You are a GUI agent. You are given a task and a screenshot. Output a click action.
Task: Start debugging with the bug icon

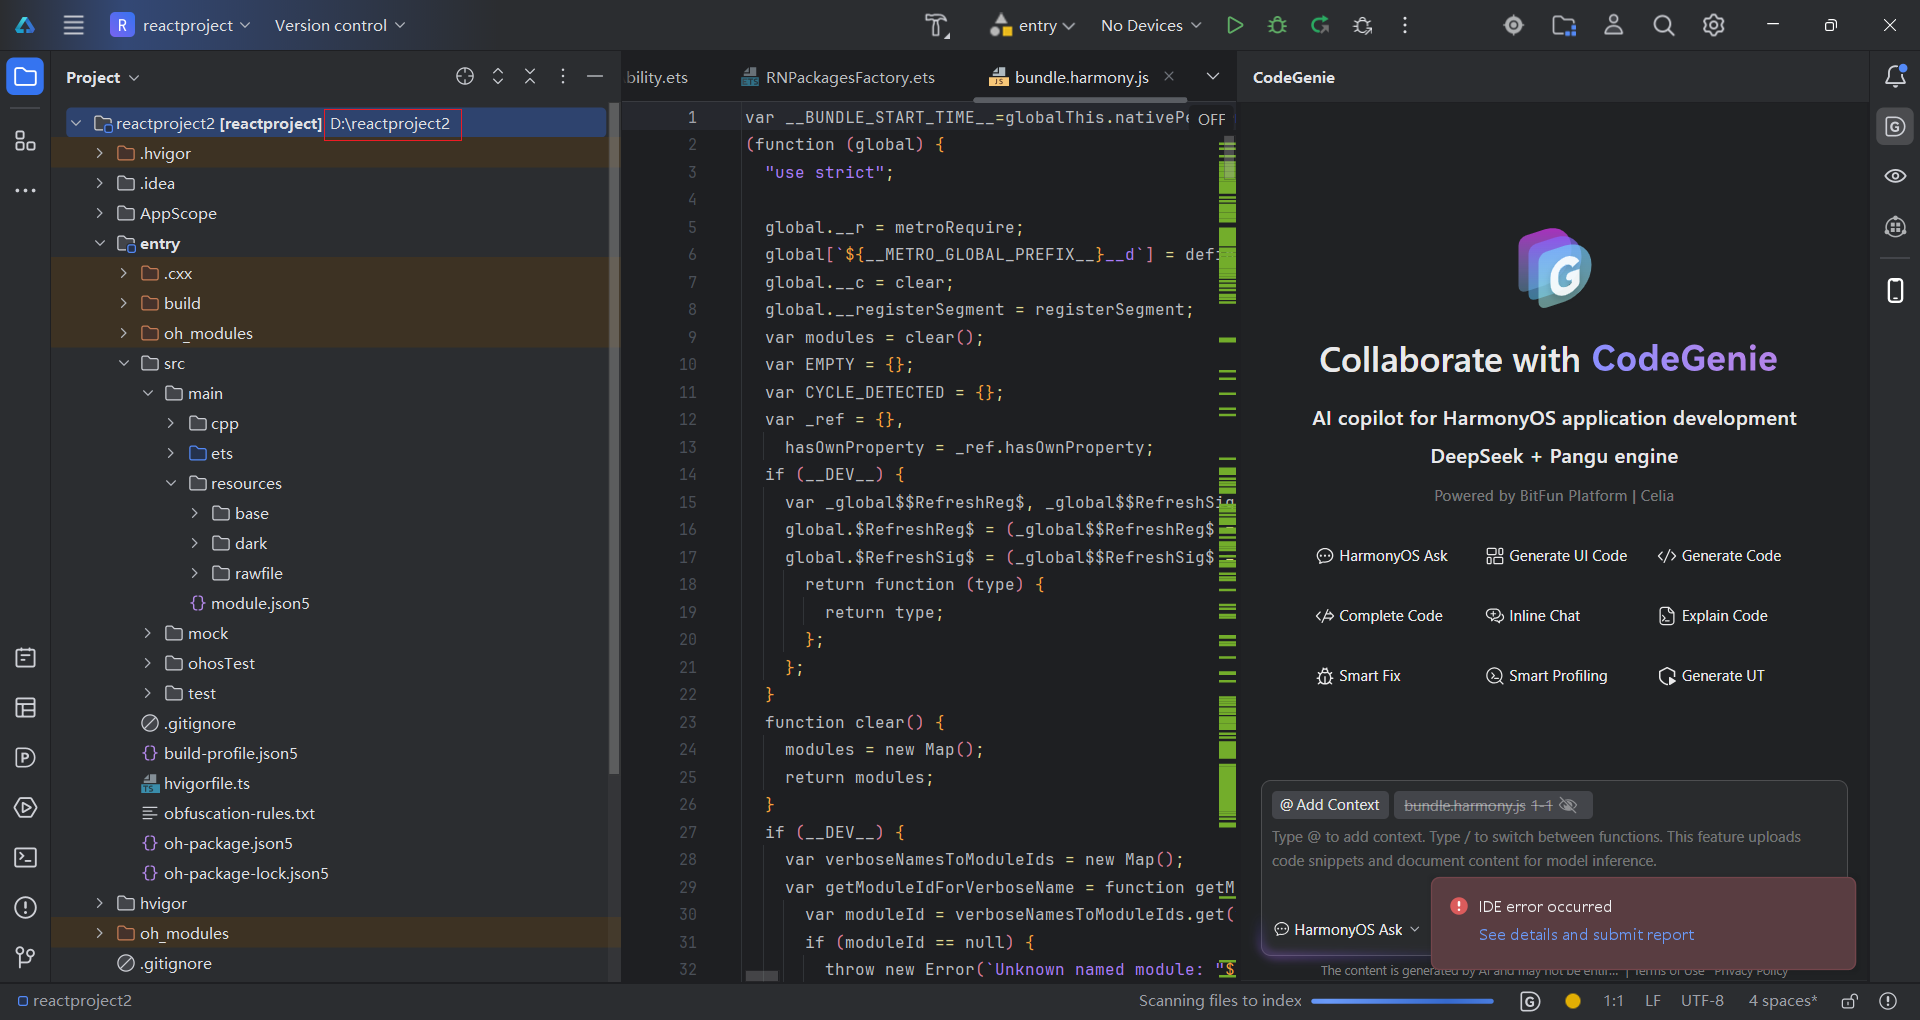click(x=1277, y=25)
